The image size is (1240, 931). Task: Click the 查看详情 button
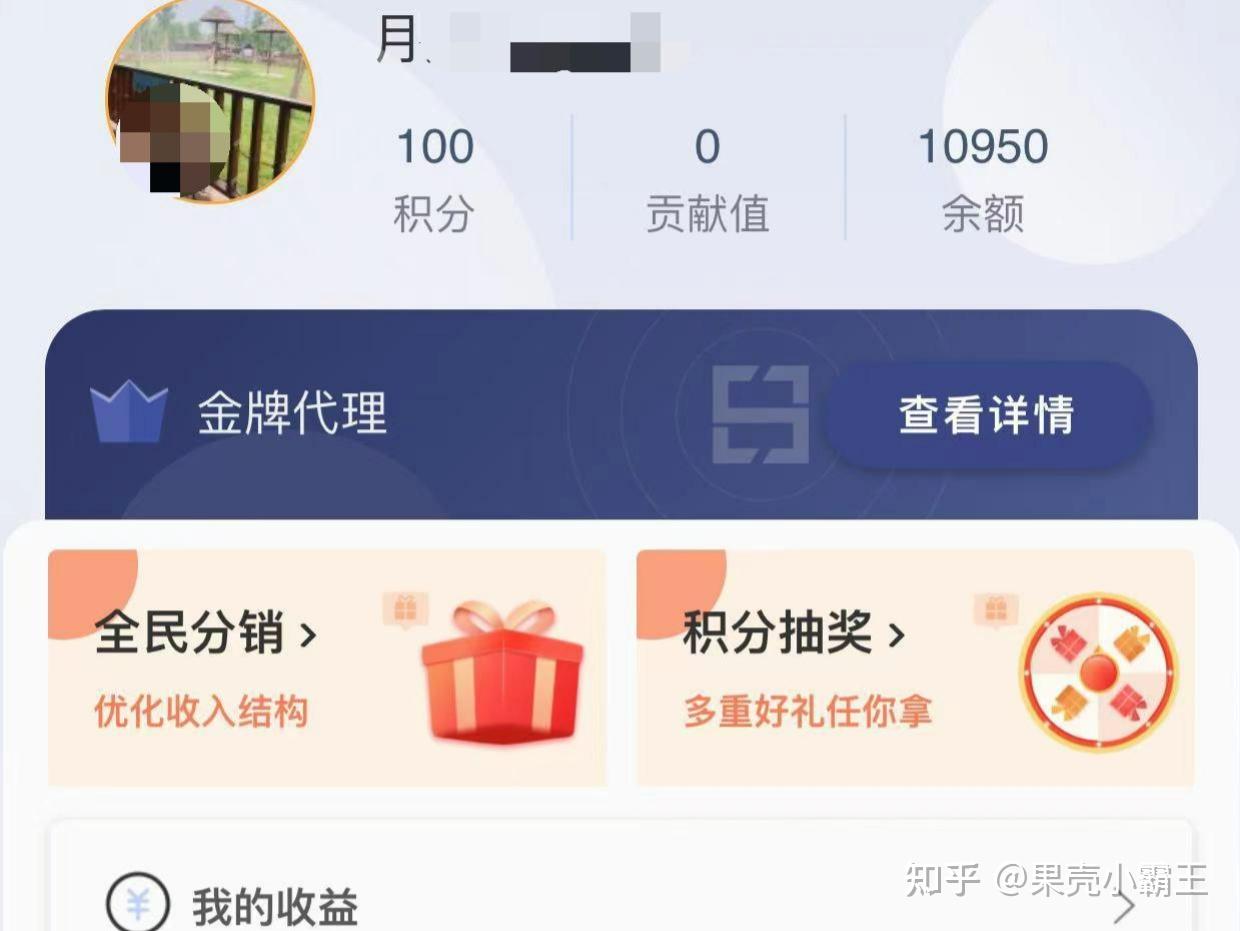click(987, 414)
